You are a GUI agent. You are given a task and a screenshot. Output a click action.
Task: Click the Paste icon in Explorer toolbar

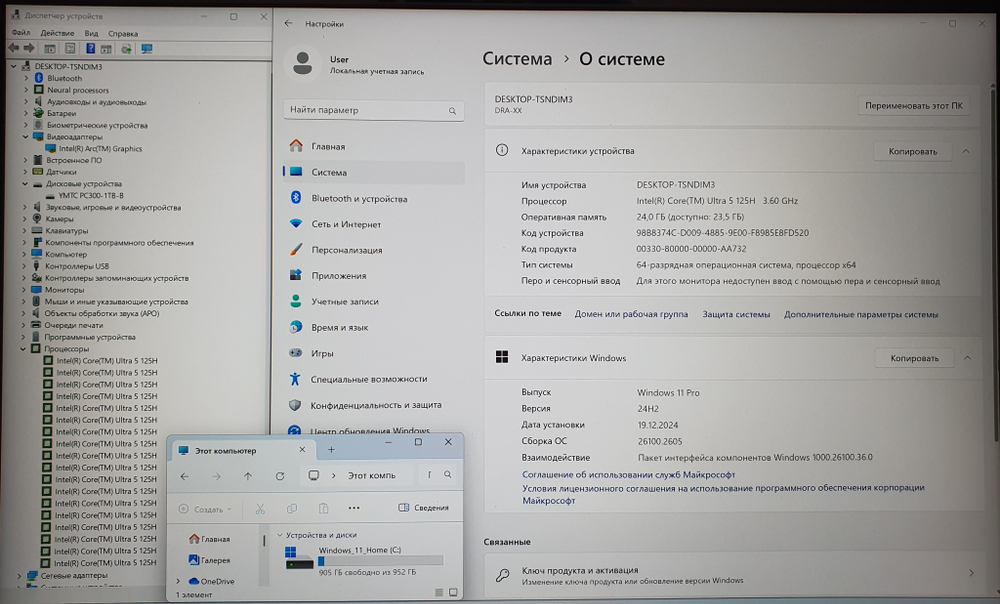click(x=323, y=509)
